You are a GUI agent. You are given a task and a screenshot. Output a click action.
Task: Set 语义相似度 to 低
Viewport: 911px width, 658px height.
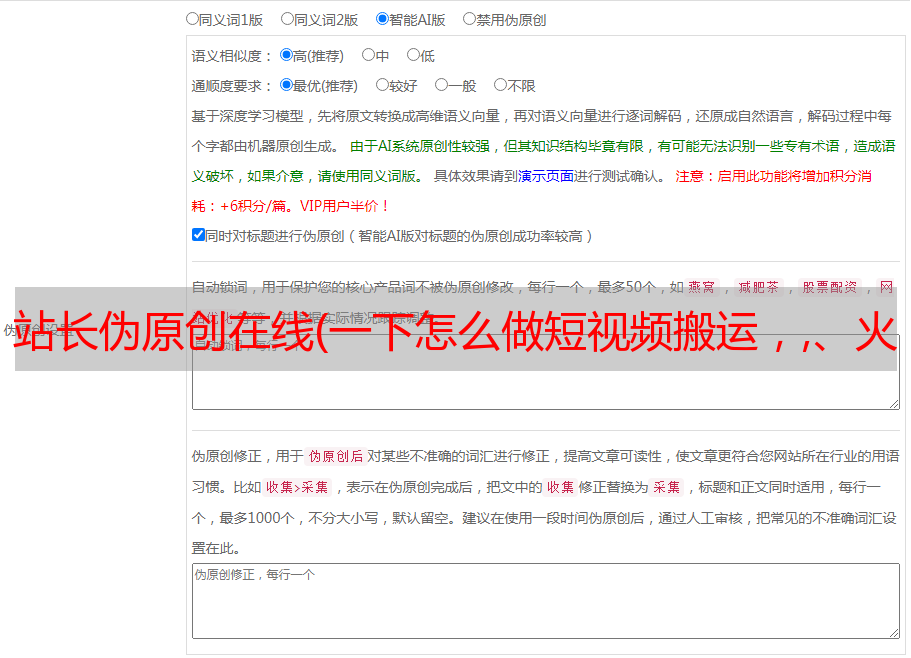[413, 55]
